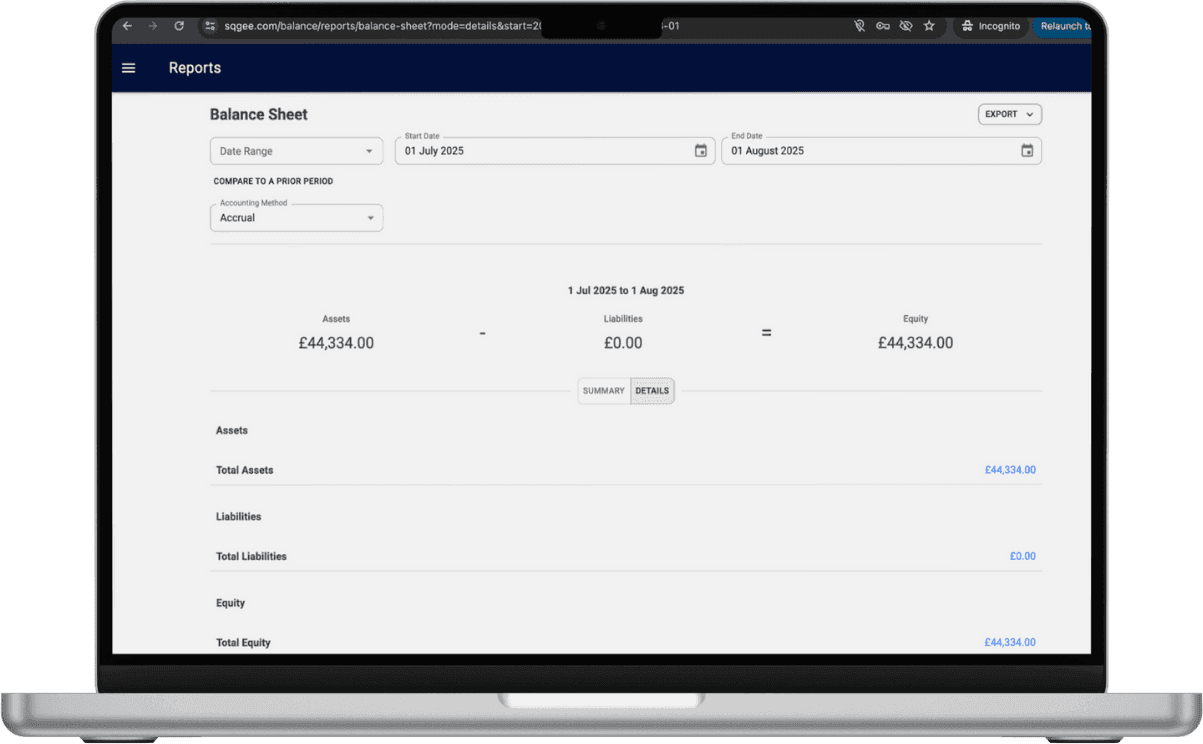Open the Total Liabilities £0.00 link
The image size is (1203, 744).
[1022, 556]
